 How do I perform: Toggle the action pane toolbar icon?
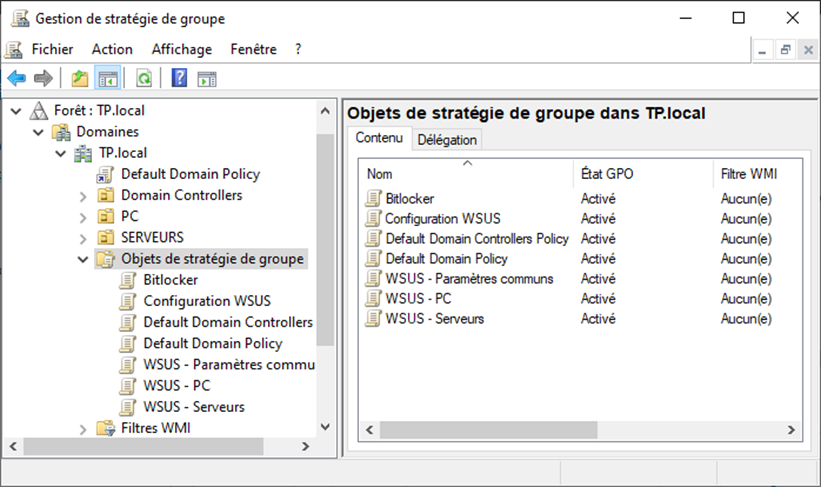207,79
